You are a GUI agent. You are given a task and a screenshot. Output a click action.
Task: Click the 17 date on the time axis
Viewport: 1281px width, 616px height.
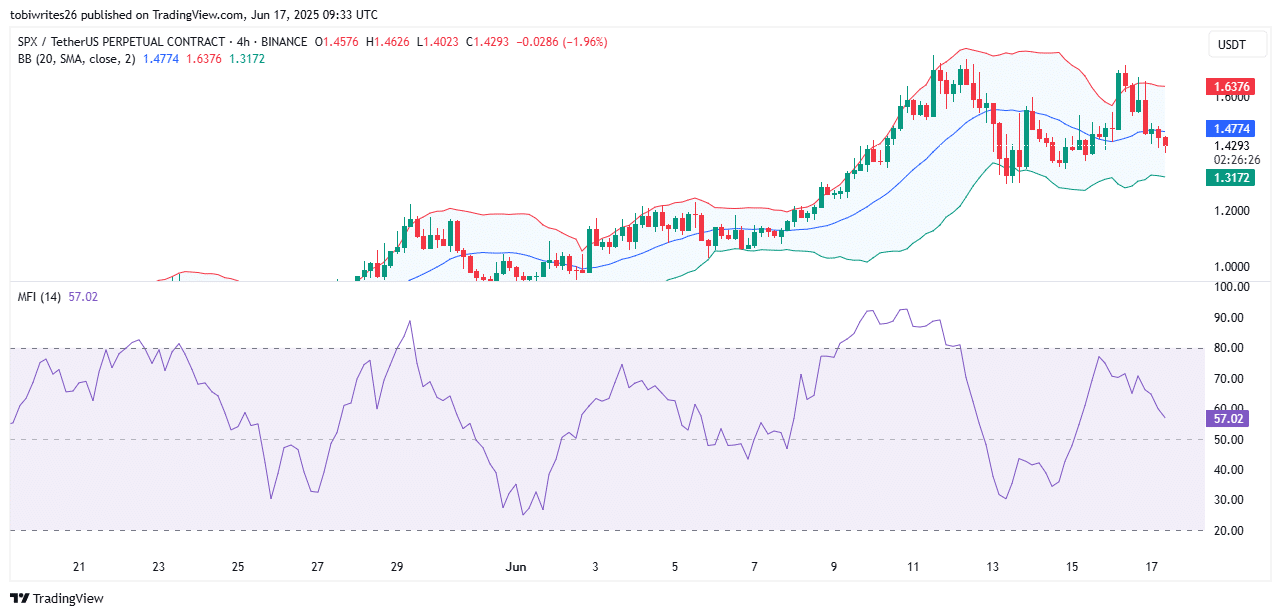(1151, 567)
